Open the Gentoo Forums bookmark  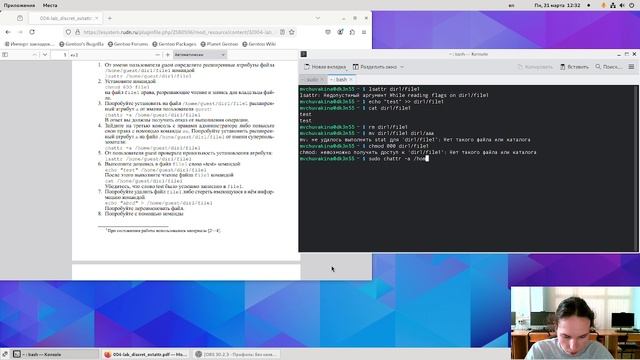click(x=128, y=44)
